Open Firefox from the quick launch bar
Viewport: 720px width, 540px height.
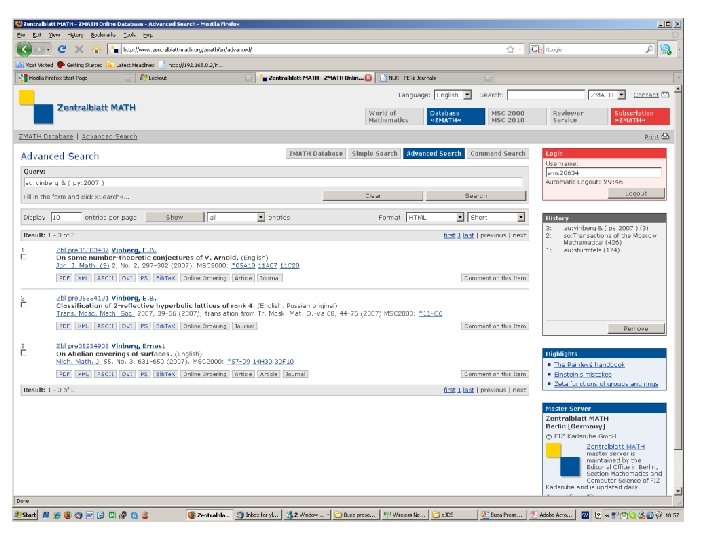click(68, 515)
